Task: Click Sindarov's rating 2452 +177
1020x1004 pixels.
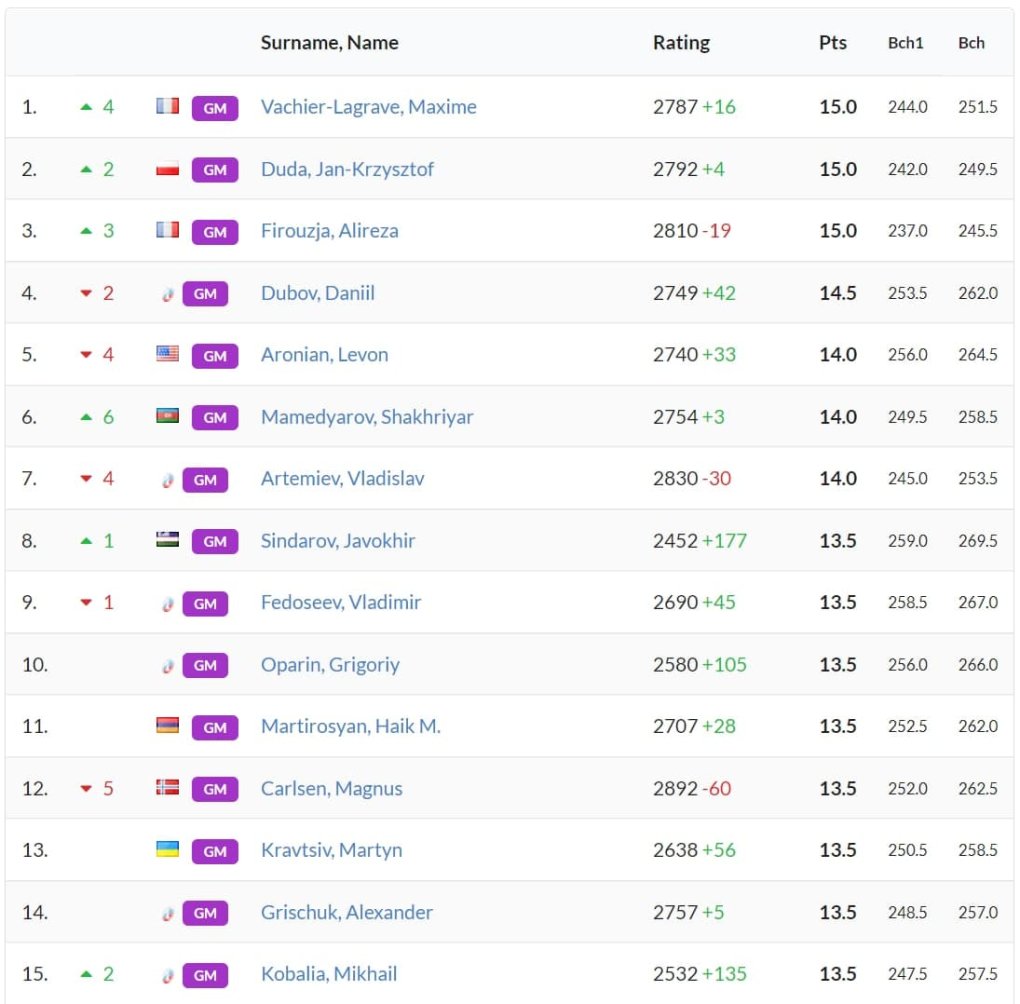Action: pos(700,541)
